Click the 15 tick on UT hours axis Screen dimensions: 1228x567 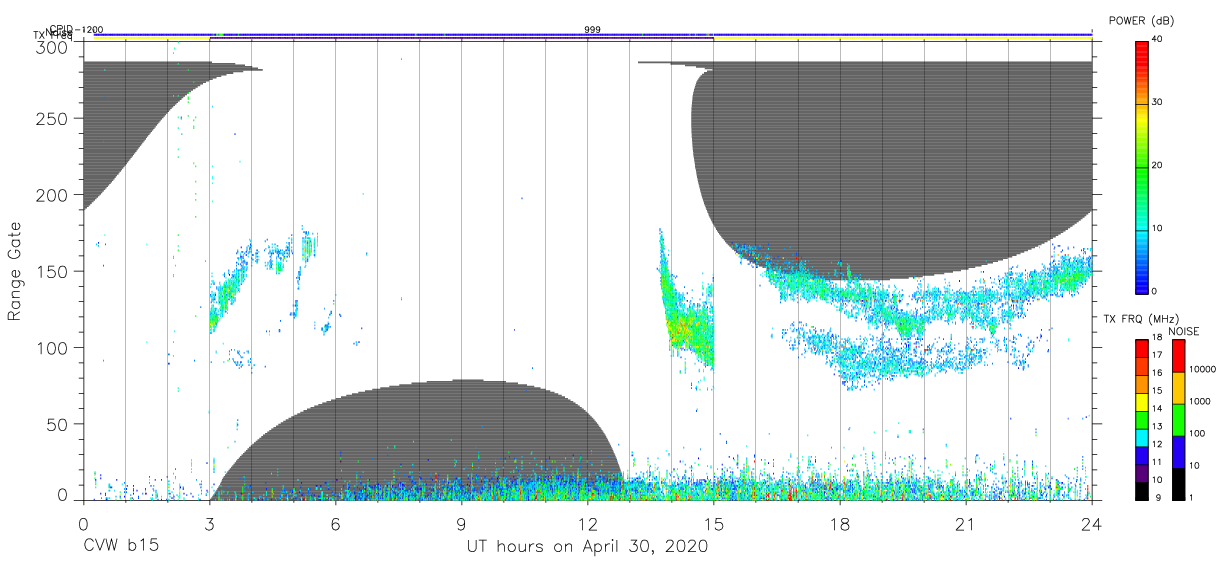pyautogui.click(x=714, y=524)
